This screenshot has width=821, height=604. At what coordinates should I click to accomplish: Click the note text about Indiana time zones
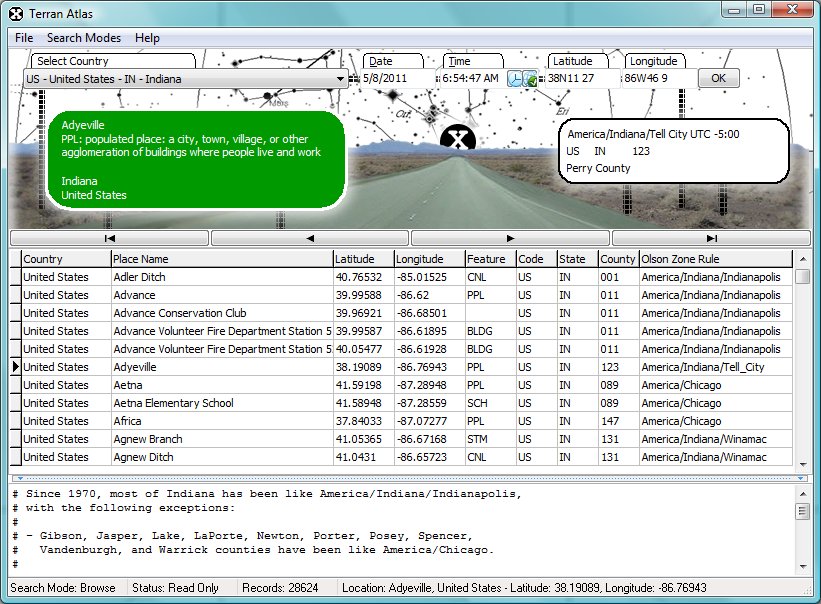tap(267, 529)
